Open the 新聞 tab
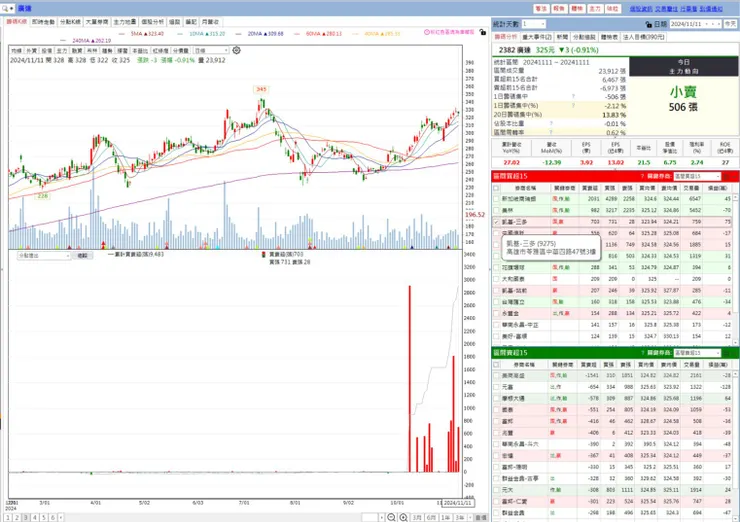This screenshot has width=740, height=522. pyautogui.click(x=562, y=37)
